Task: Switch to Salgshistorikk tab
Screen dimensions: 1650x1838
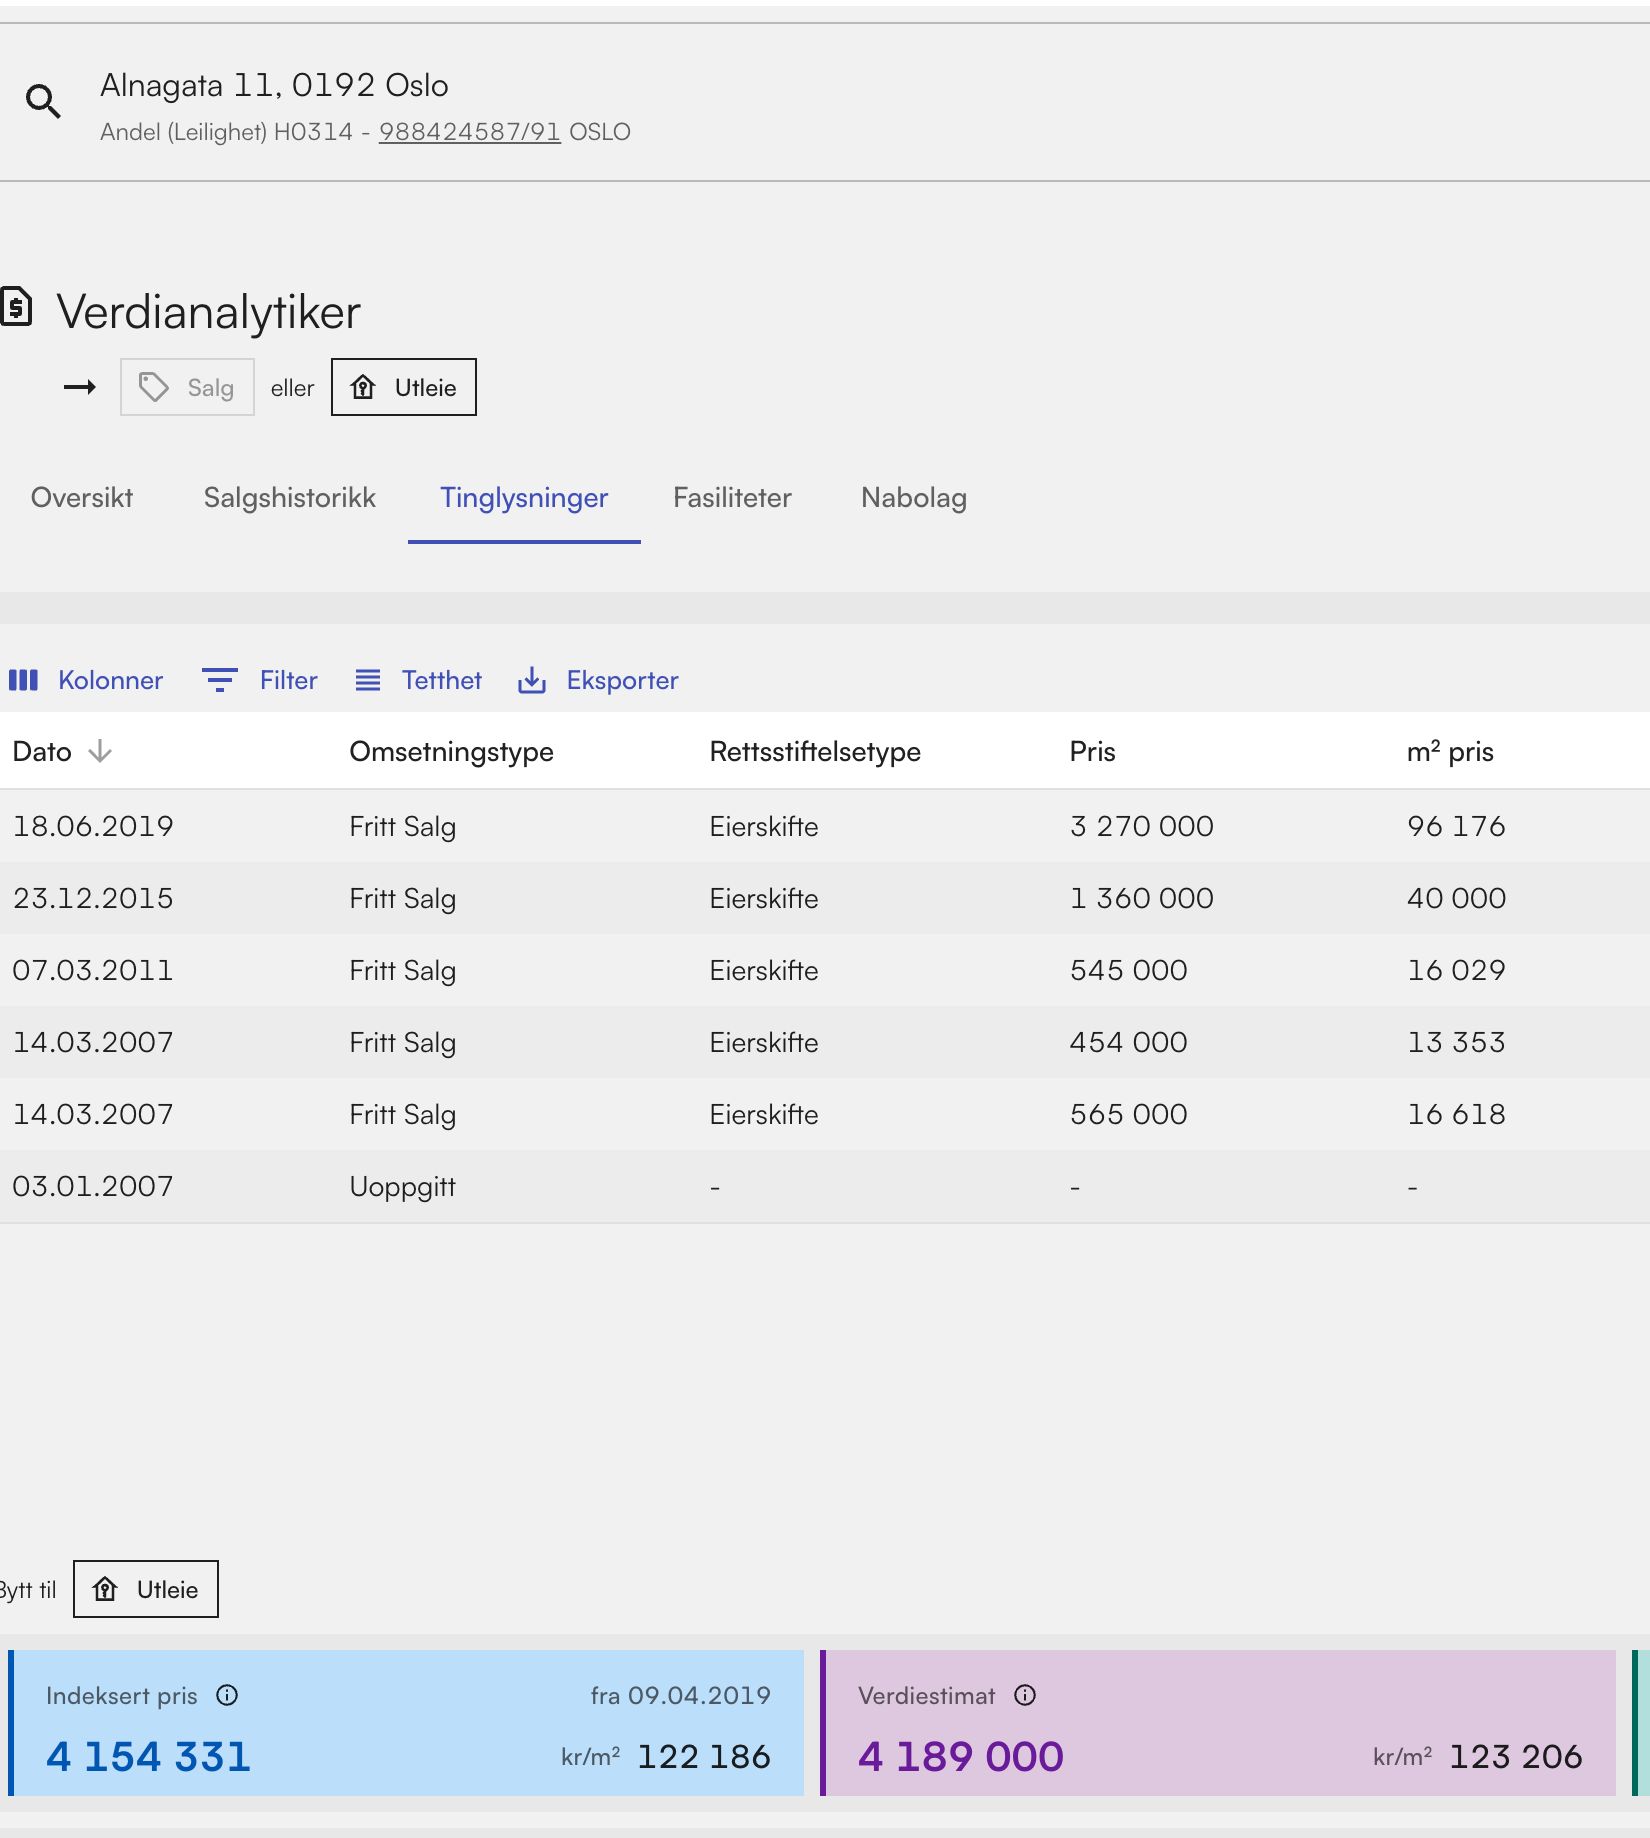Action: [x=290, y=498]
